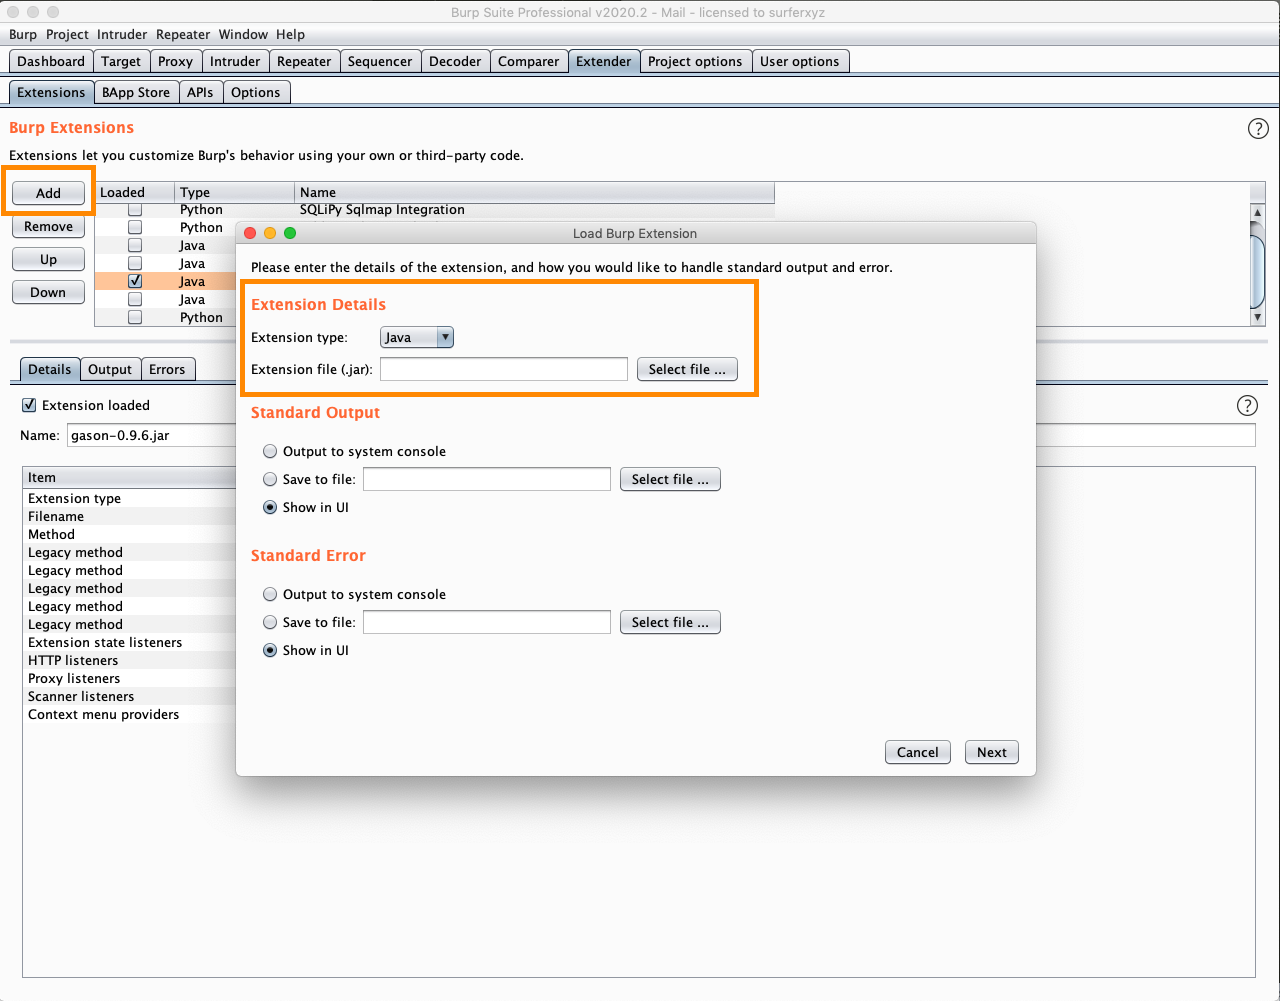1280x1001 pixels.
Task: Open the Burp Extensions help icon
Action: click(x=1258, y=129)
